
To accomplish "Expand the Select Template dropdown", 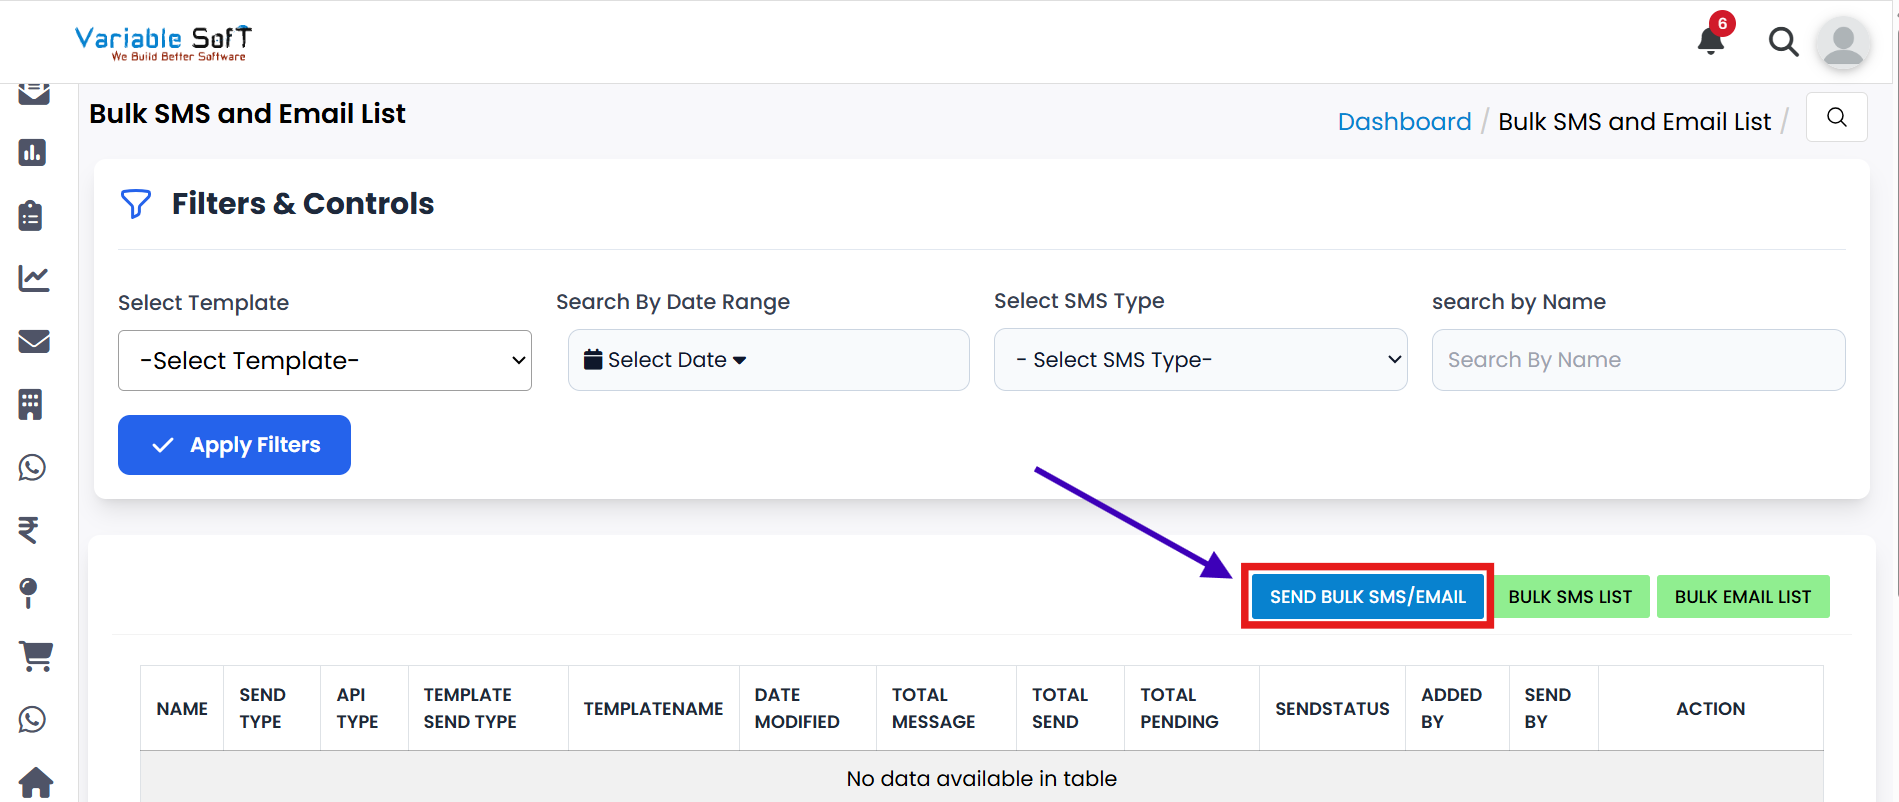I will [x=325, y=361].
